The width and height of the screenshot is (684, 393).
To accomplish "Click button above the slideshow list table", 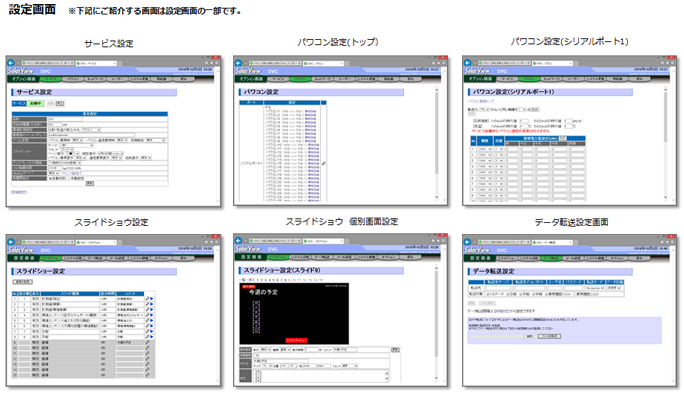I will (22, 282).
